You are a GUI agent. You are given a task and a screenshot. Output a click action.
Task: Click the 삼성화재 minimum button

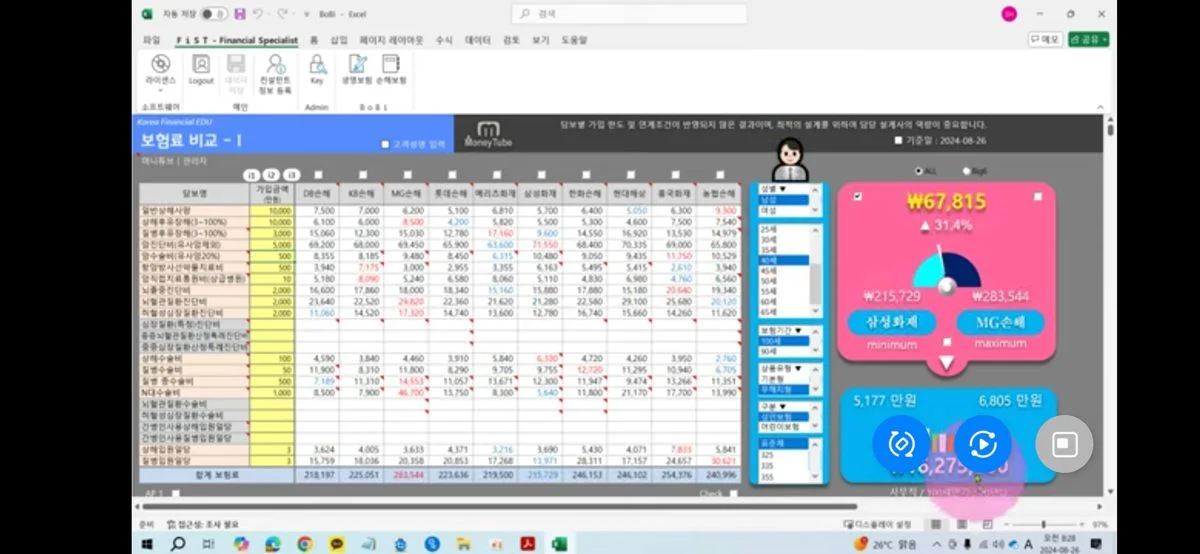tap(890, 322)
